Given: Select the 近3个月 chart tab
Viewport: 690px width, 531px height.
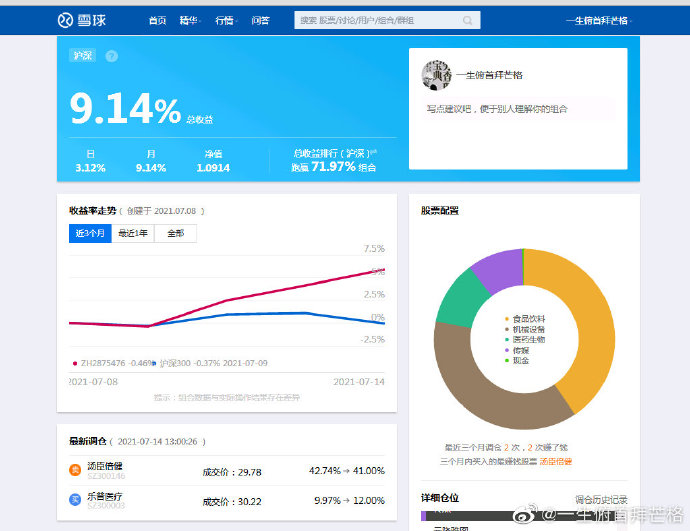Looking at the screenshot, I should [x=90, y=233].
